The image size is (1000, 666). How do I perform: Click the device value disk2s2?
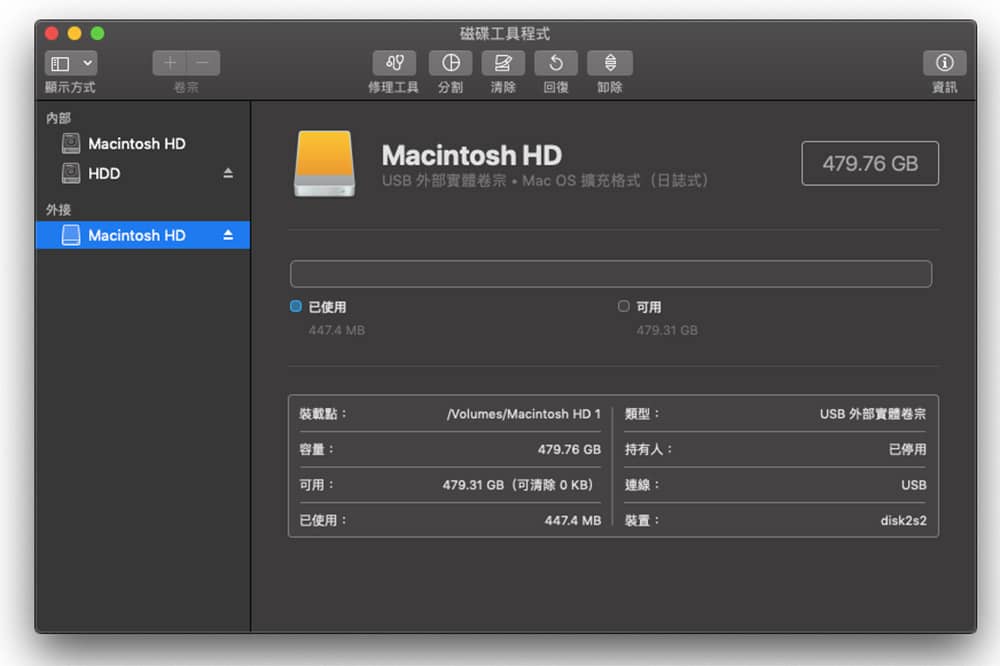[904, 521]
